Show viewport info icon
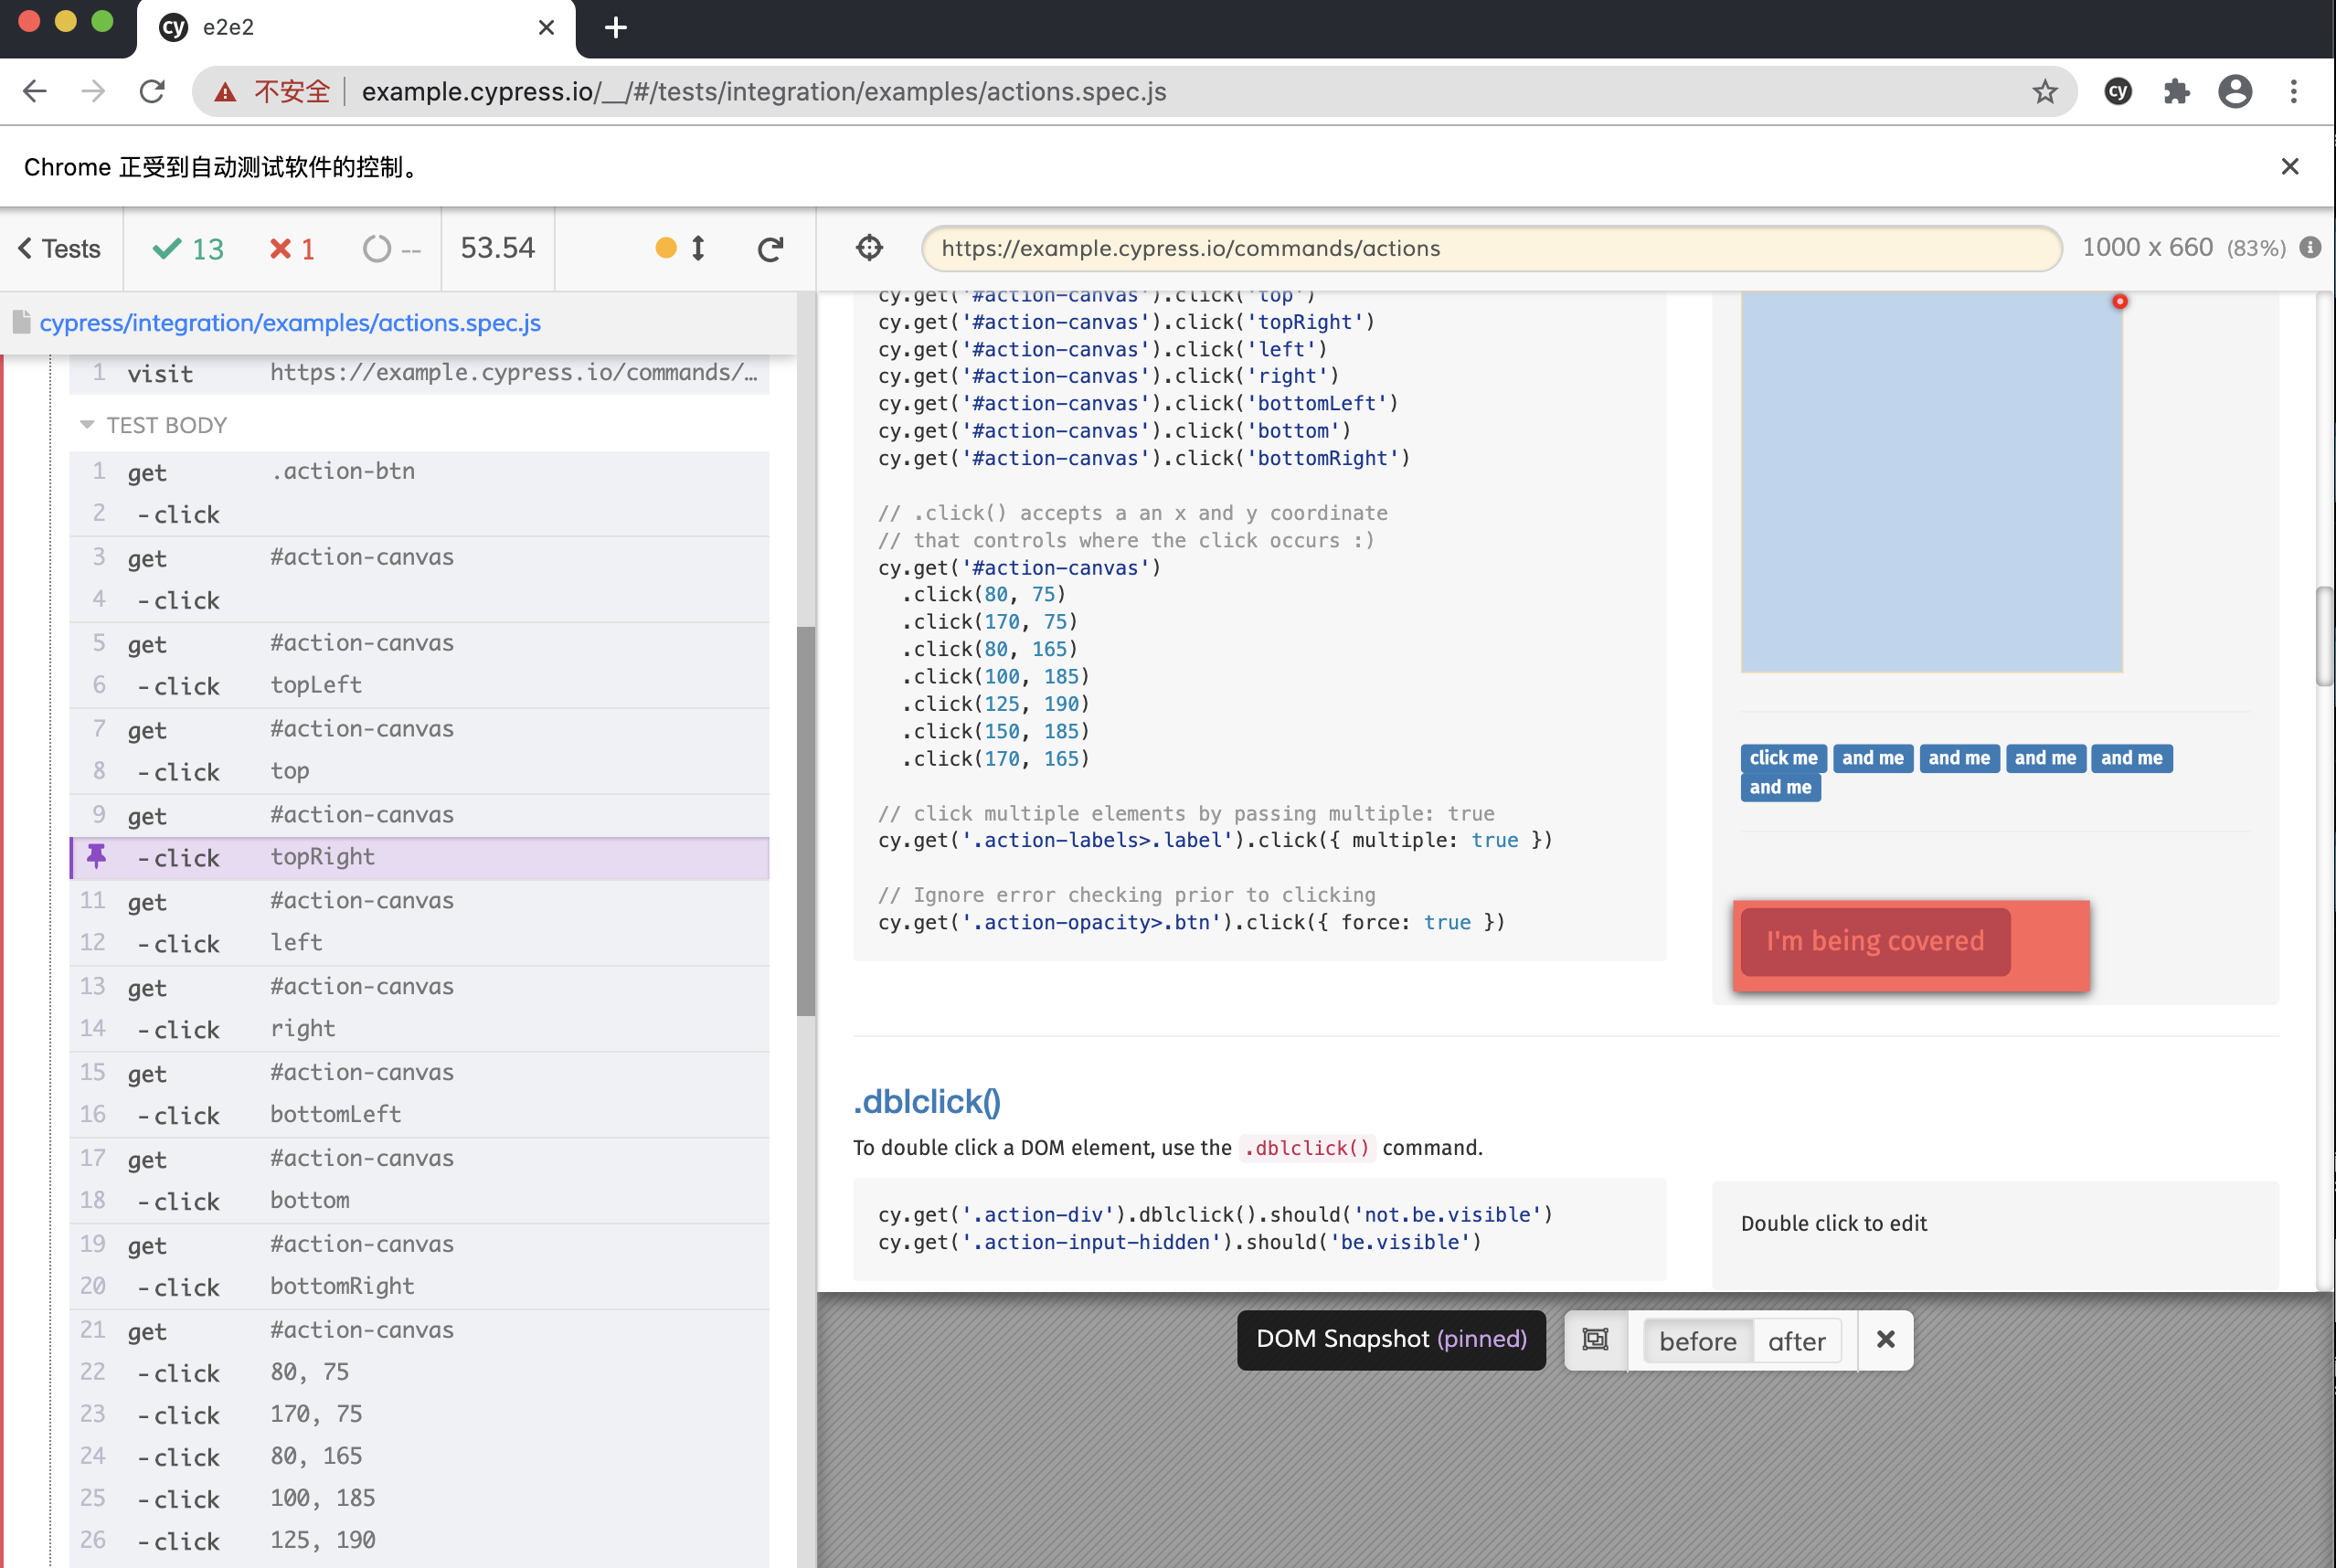2336x1568 pixels. pyautogui.click(x=2310, y=248)
